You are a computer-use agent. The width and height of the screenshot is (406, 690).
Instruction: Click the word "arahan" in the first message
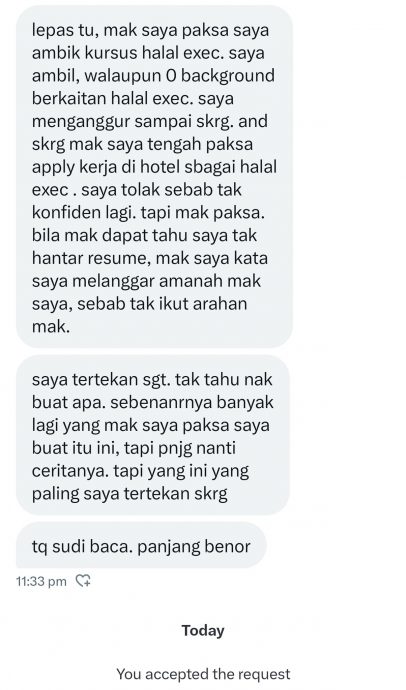click(x=220, y=304)
